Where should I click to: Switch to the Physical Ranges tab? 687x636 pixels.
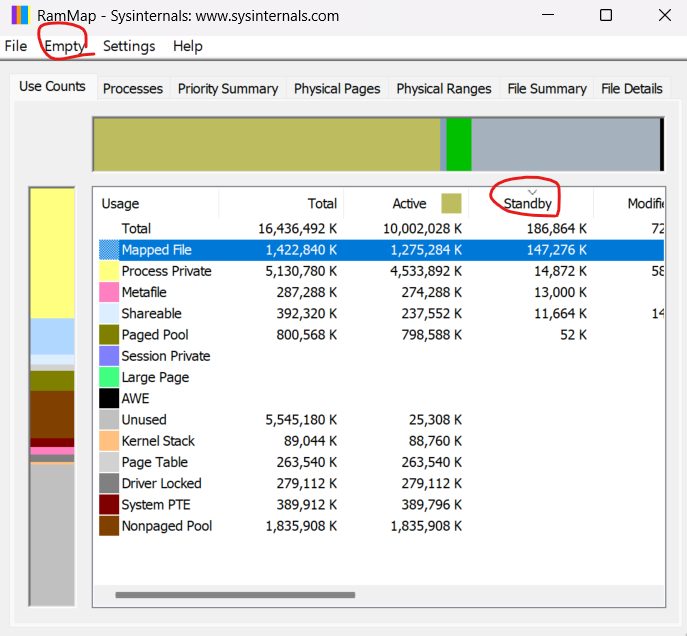point(444,88)
